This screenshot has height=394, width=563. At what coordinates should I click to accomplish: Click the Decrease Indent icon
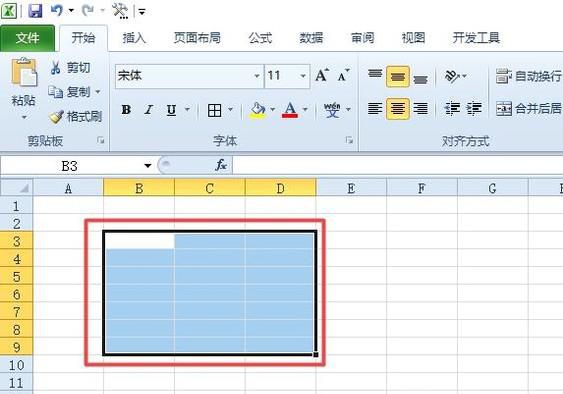452,108
